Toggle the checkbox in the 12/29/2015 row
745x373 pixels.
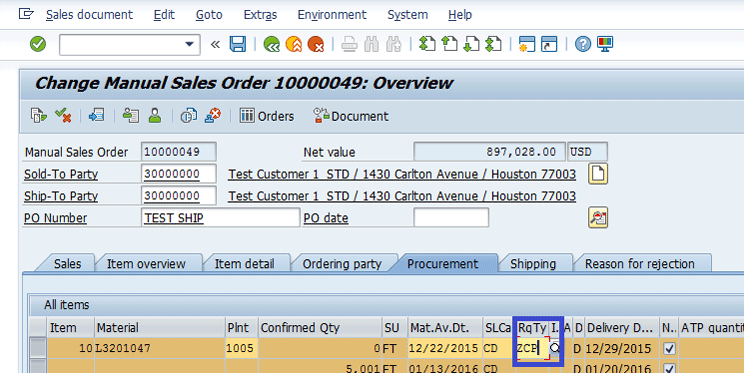pyautogui.click(x=669, y=349)
